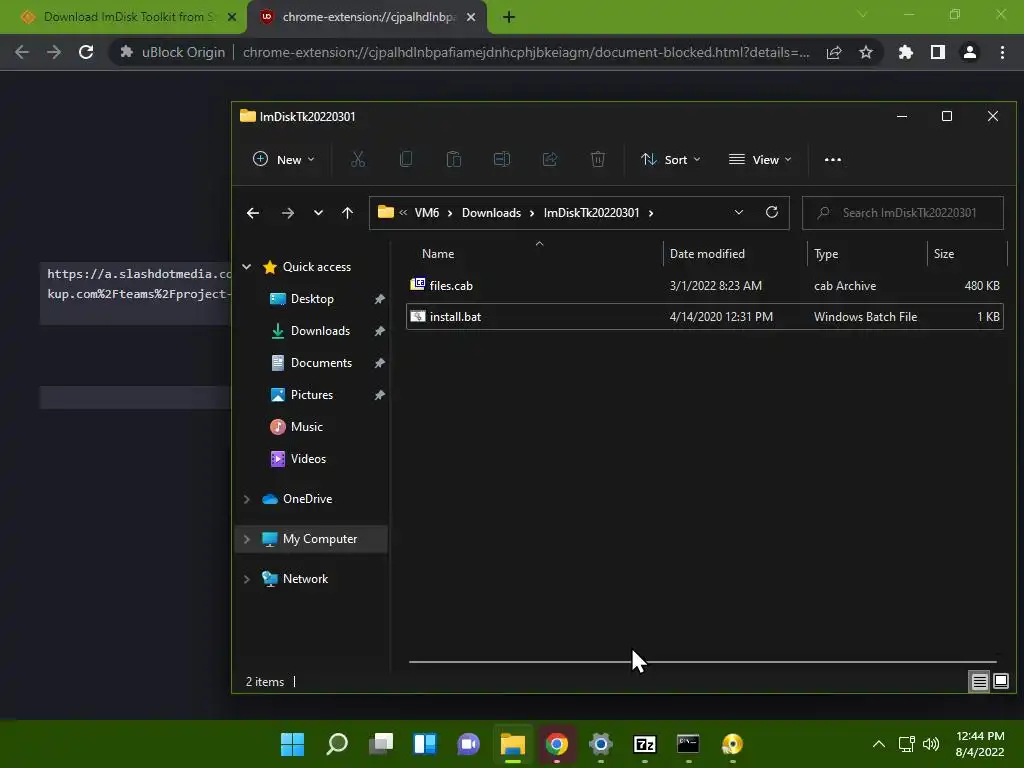
Task: Click the Paste clipboard icon in Explorer toolbar
Action: coord(454,159)
